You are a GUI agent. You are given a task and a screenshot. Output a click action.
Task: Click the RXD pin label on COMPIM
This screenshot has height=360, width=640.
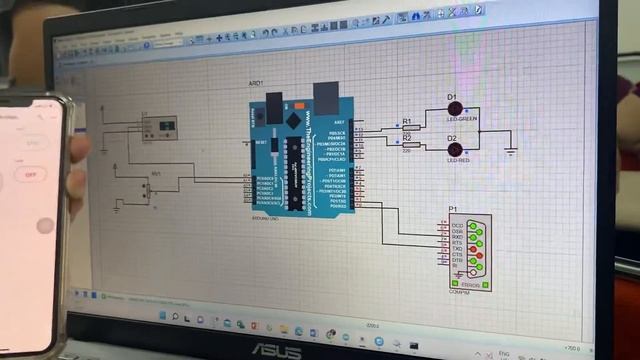(457, 237)
